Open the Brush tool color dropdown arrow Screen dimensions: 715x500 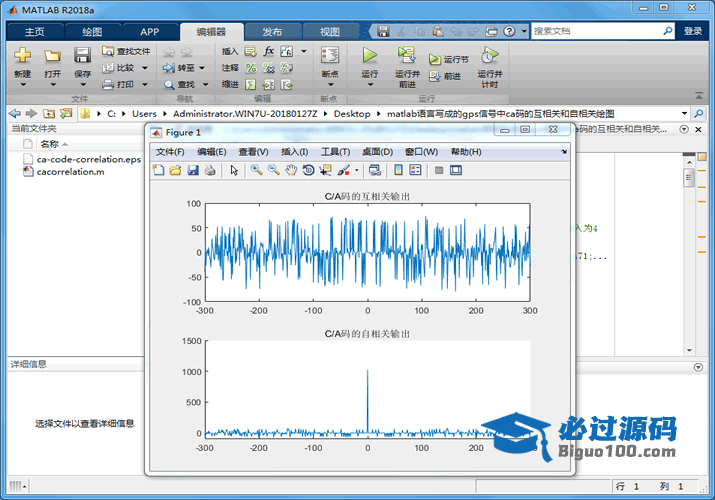point(356,170)
